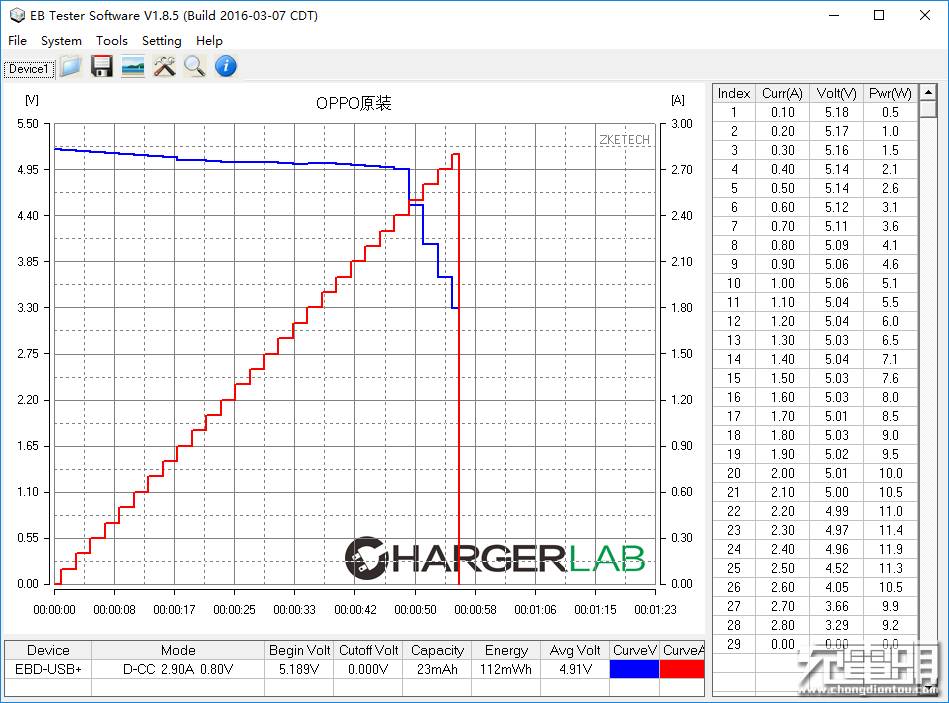Click the data table scrollbar thumb
The image size is (949, 703).
tap(928, 110)
